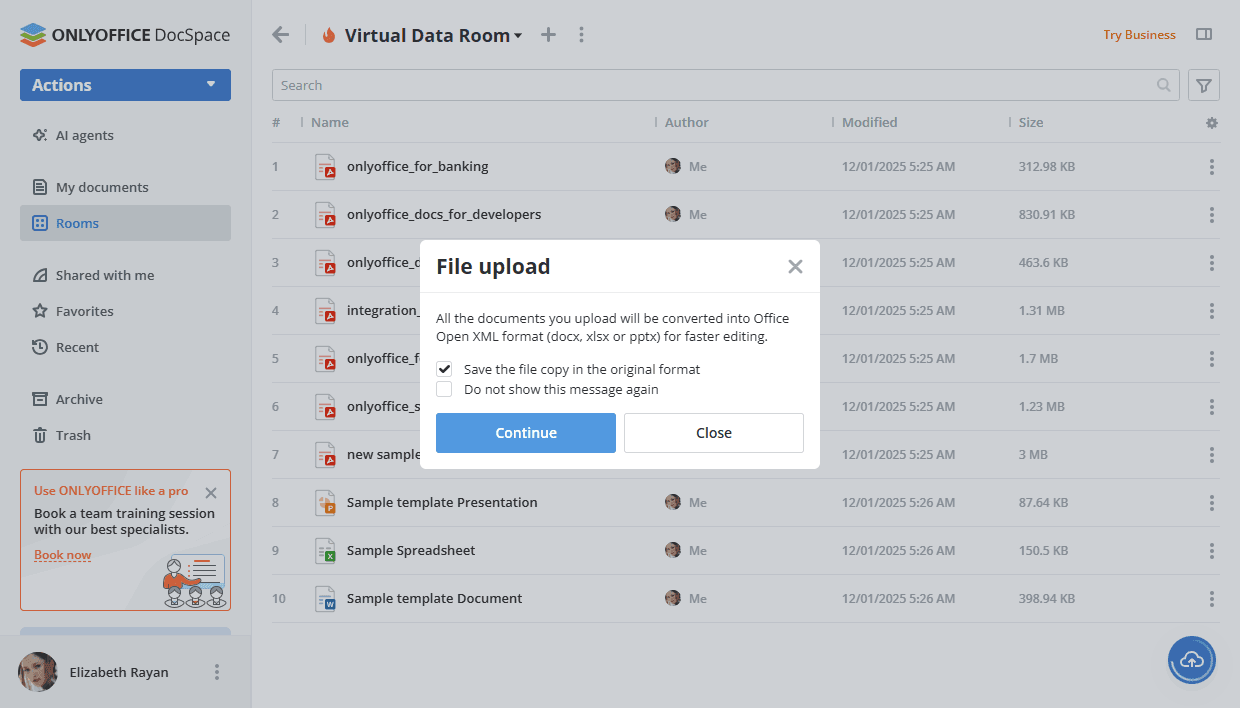Close the File upload dialog with X
The image size is (1240, 708).
795,266
